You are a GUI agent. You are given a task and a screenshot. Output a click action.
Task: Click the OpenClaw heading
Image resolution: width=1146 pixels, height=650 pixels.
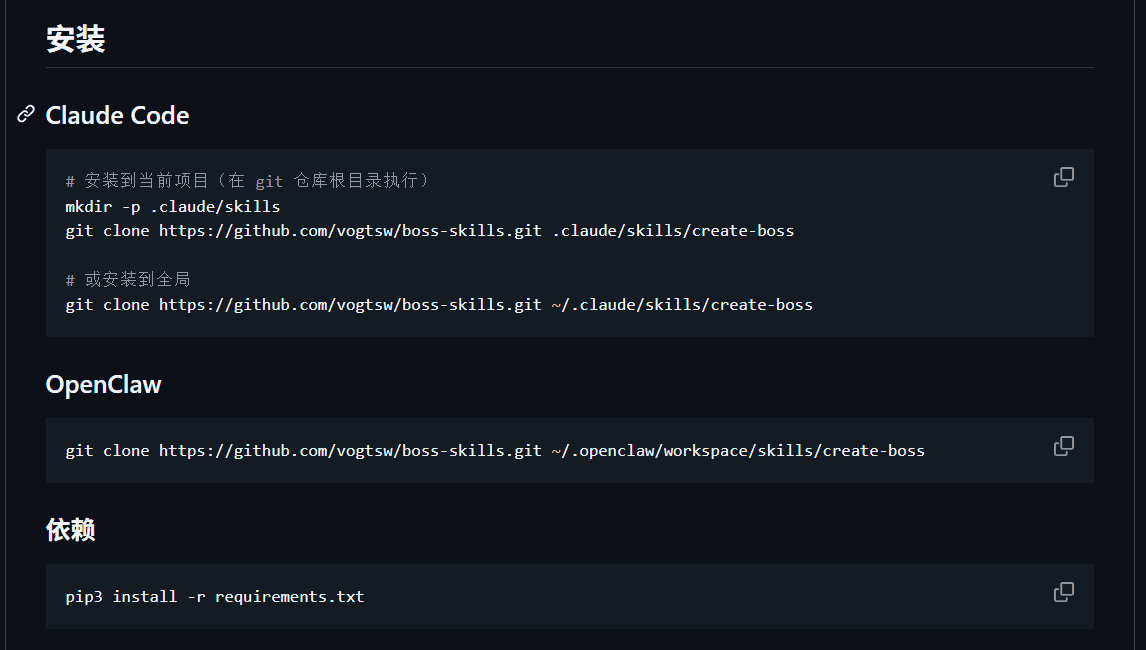[x=103, y=385]
